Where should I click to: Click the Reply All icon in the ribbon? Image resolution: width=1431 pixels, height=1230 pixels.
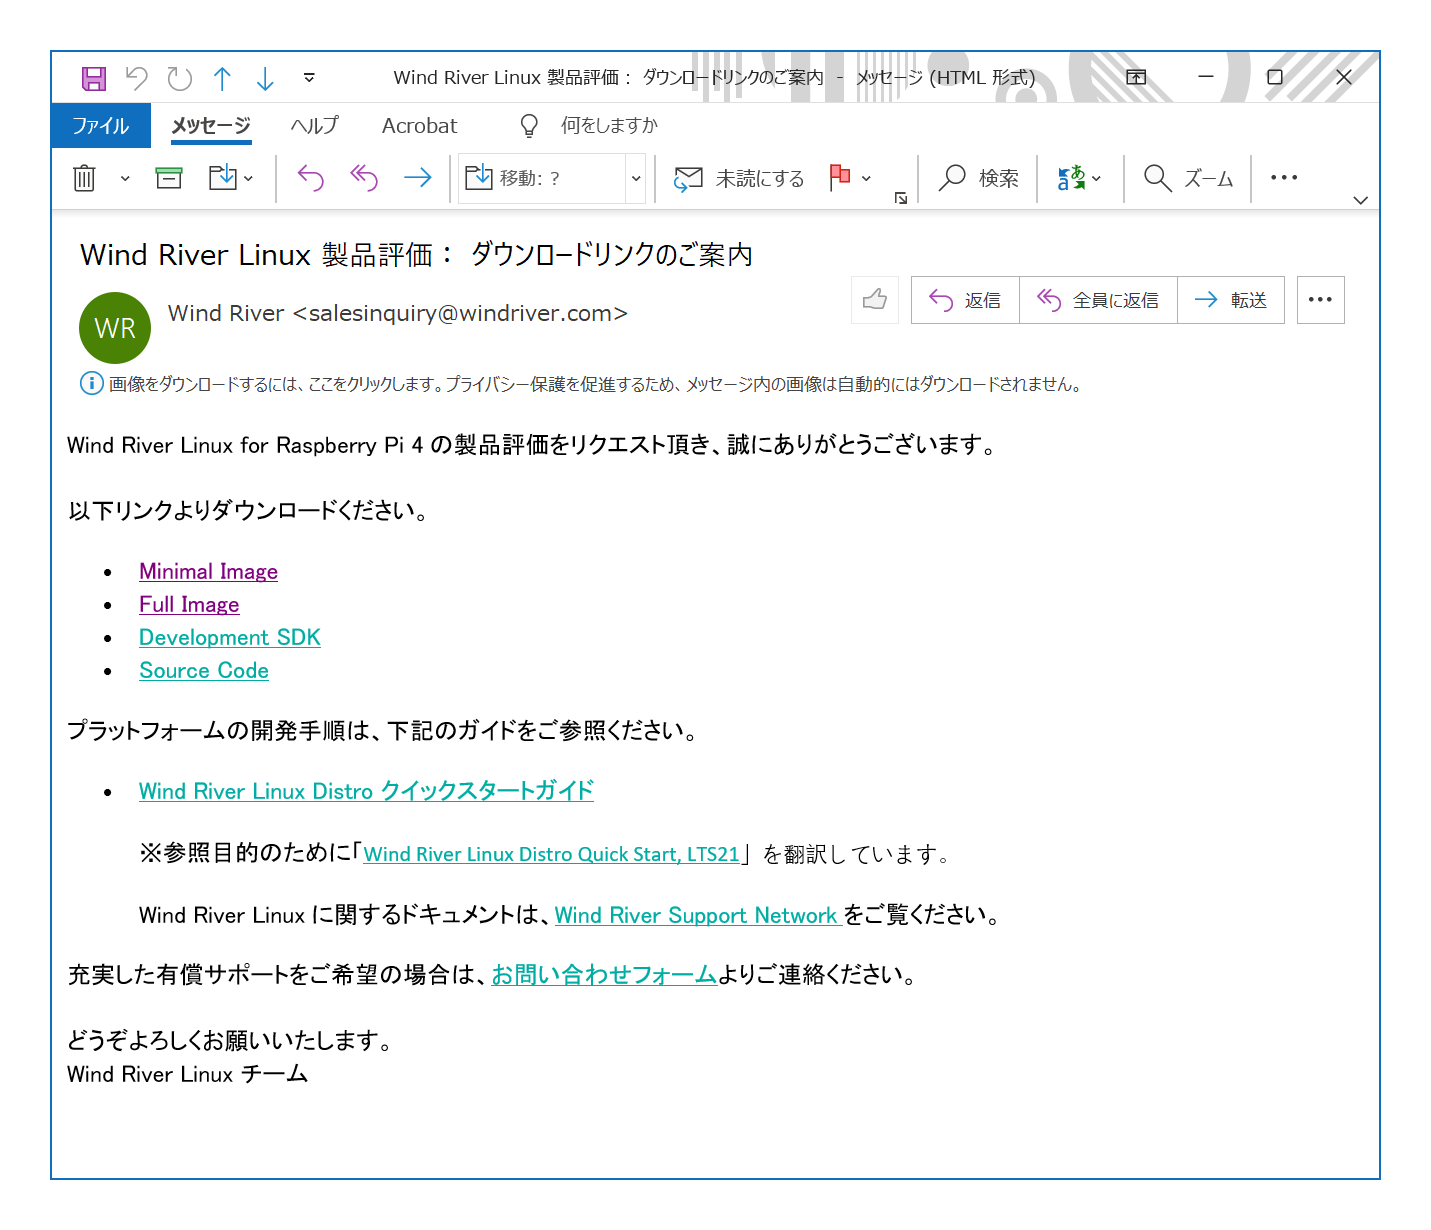tap(364, 178)
